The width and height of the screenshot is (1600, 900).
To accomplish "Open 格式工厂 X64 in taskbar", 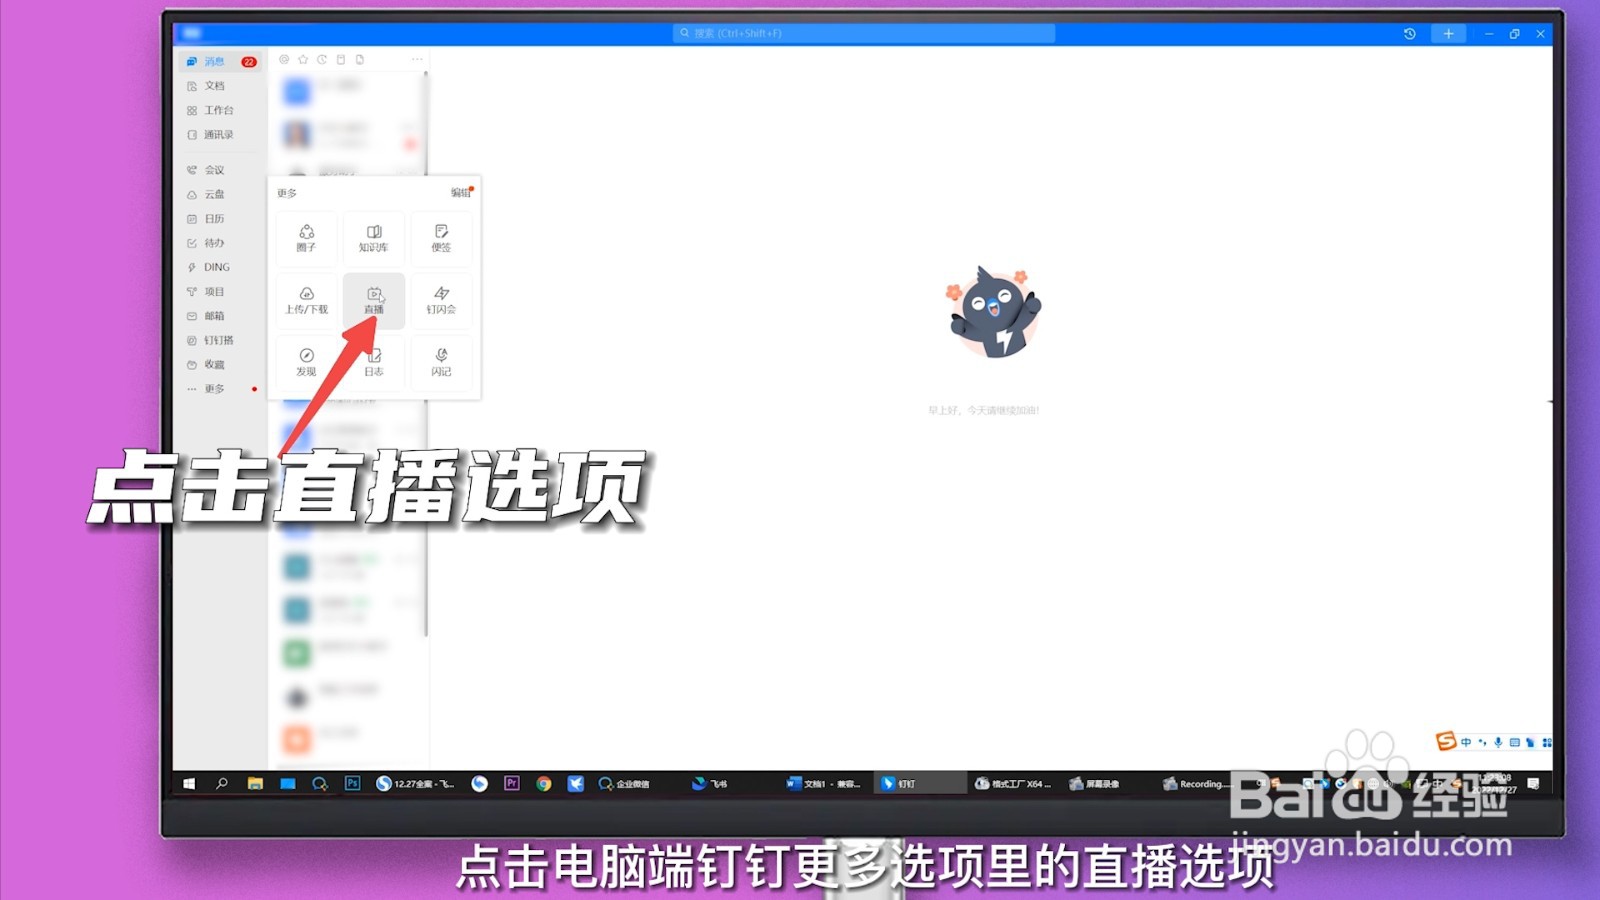I will point(1013,784).
